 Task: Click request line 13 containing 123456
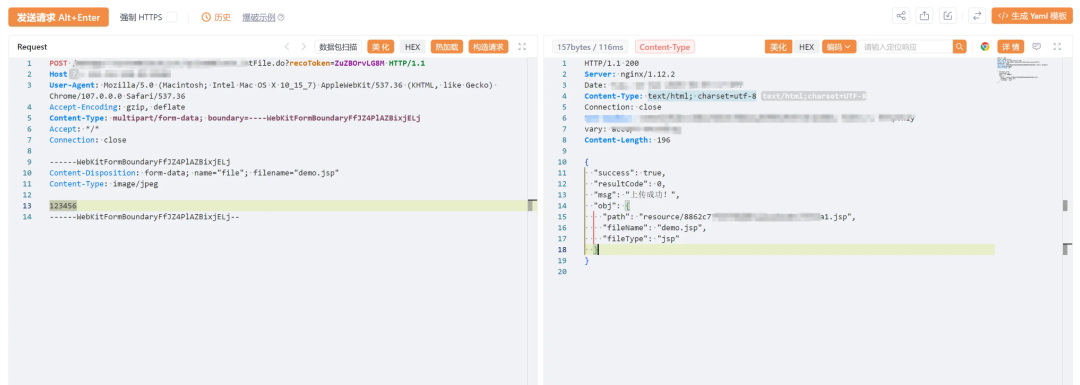(x=287, y=206)
